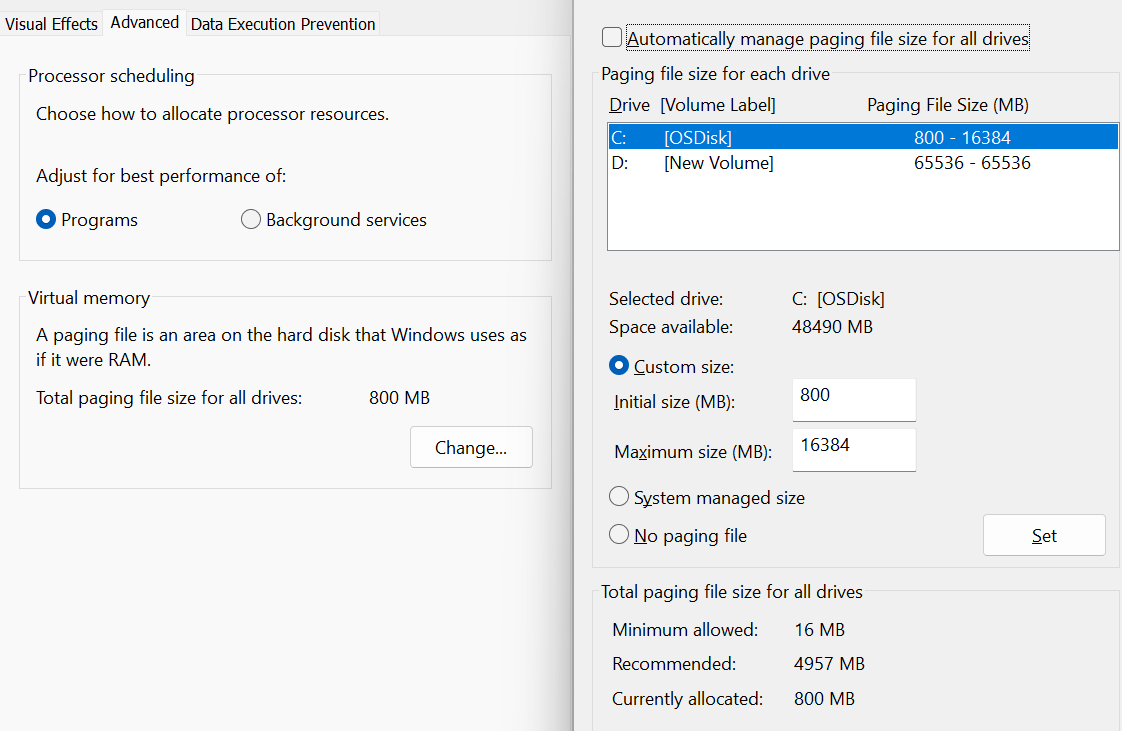Click the Set button
1122x731 pixels.
pyautogui.click(x=1044, y=535)
